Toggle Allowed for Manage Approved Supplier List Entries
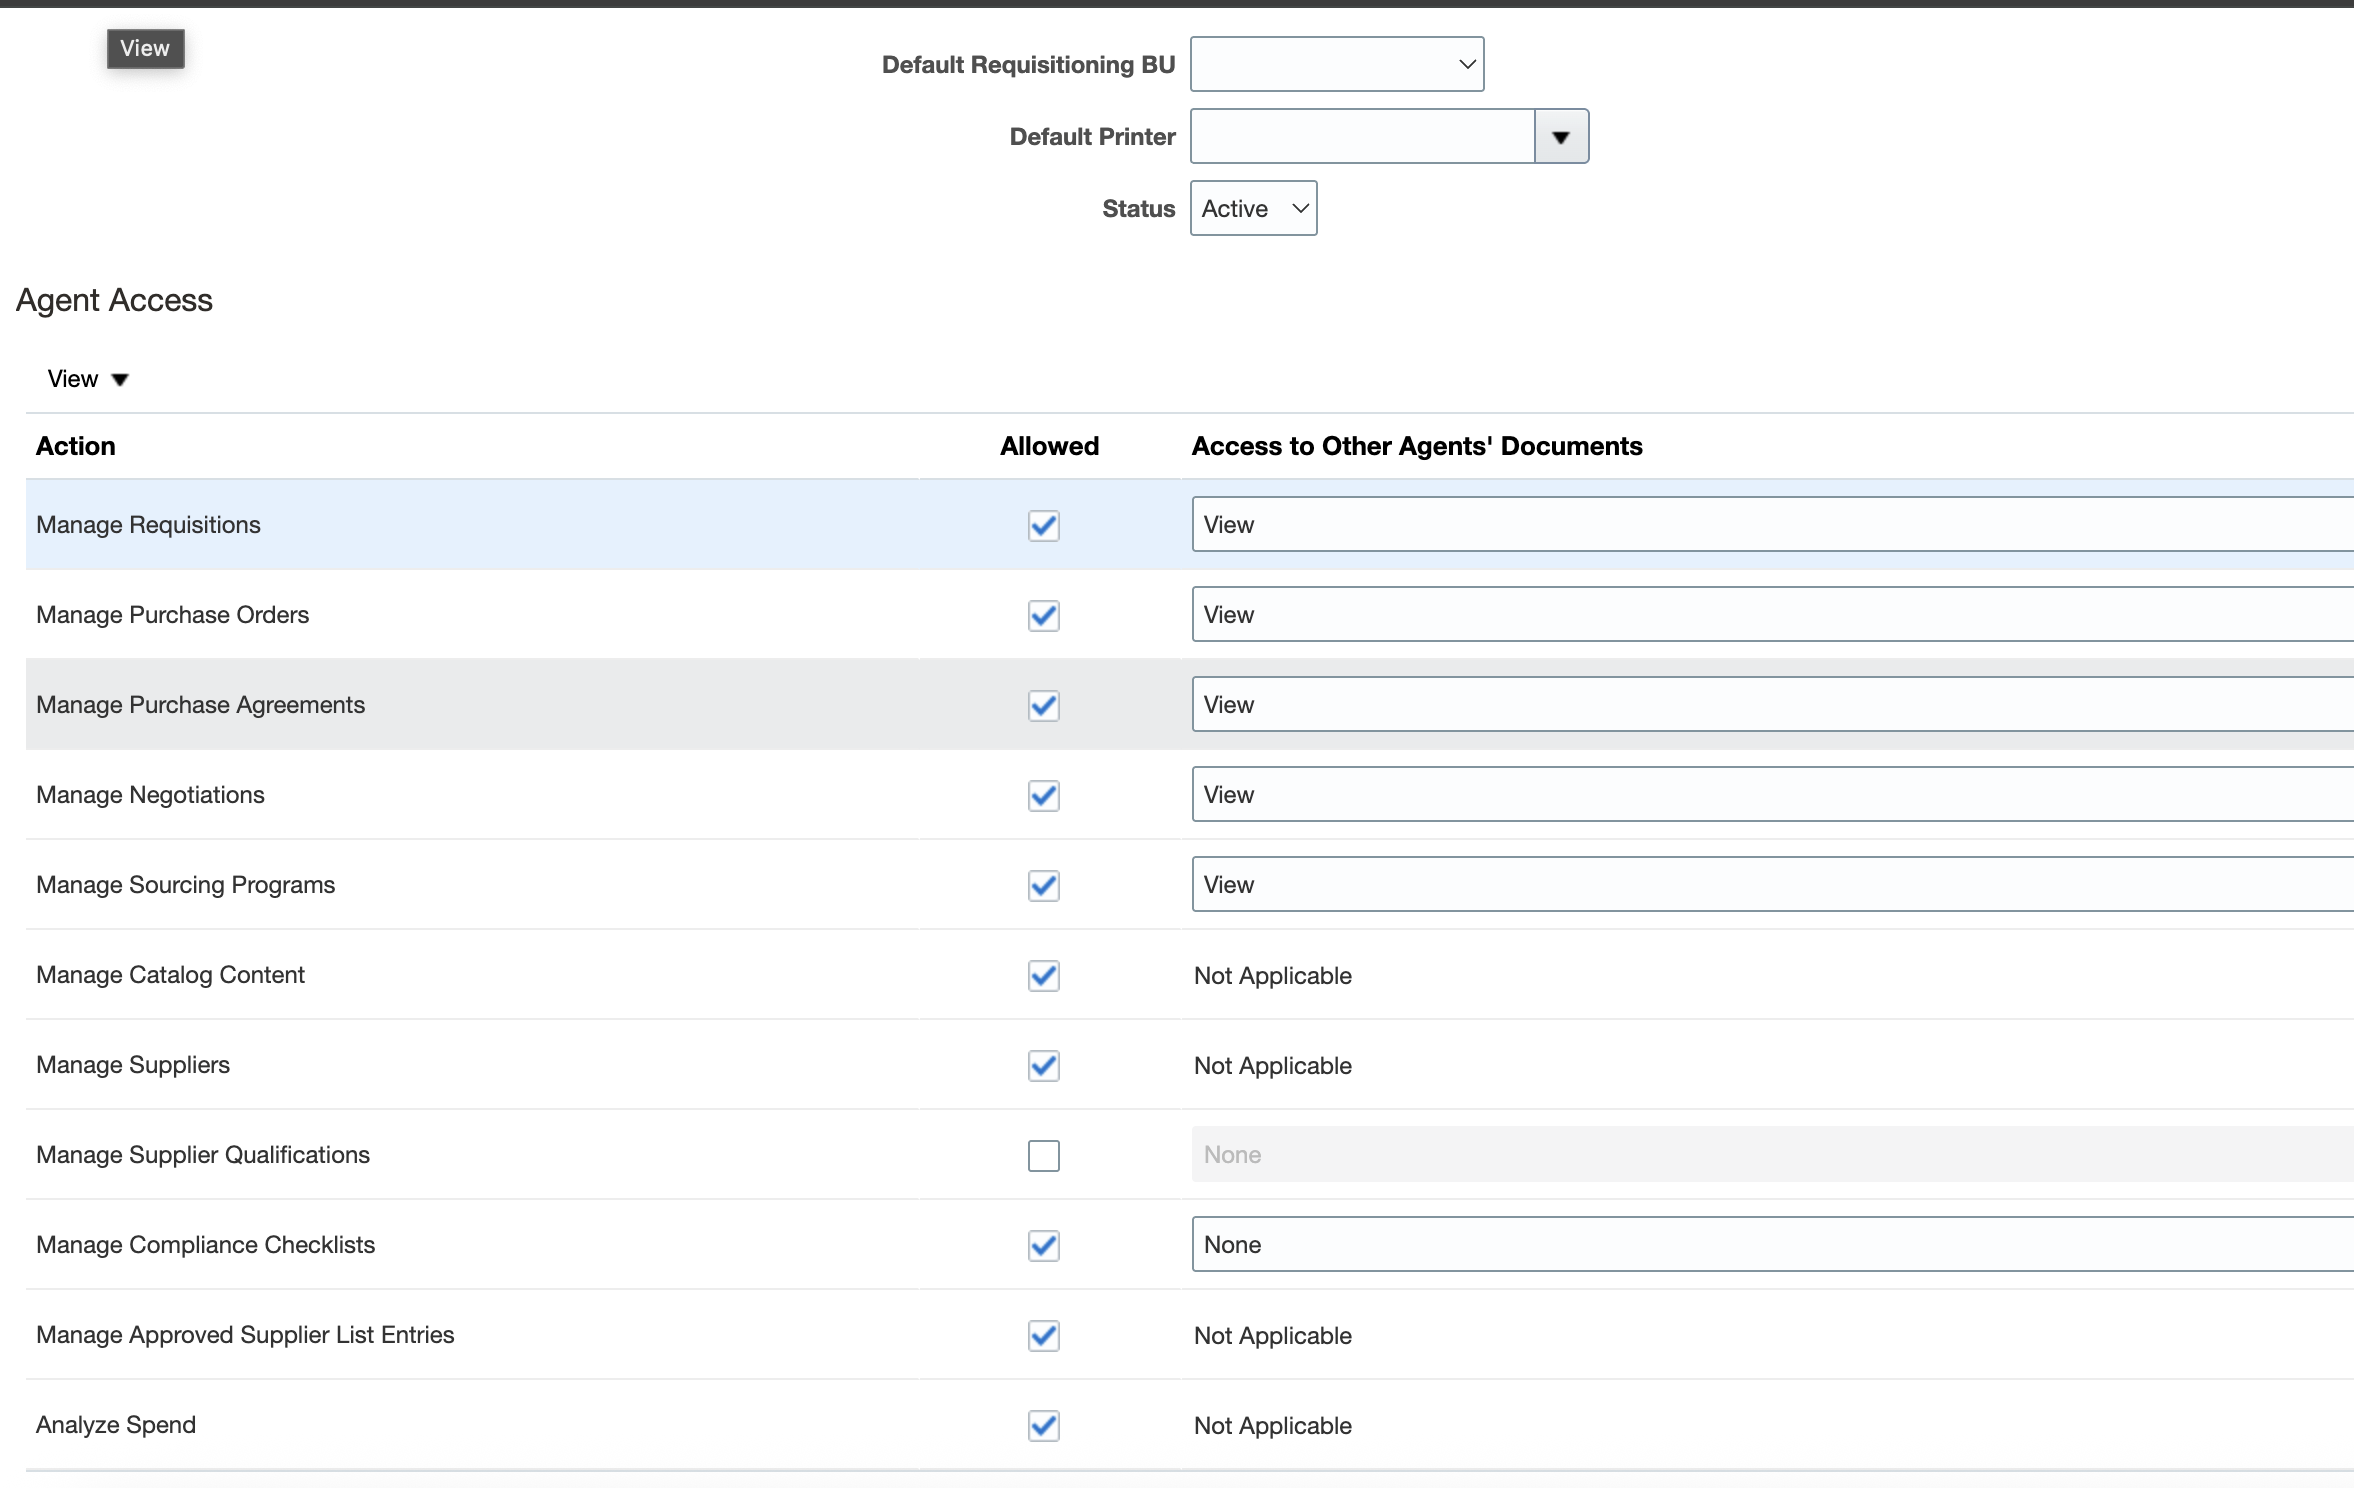Viewport: 2354px width, 1488px height. (1043, 1335)
